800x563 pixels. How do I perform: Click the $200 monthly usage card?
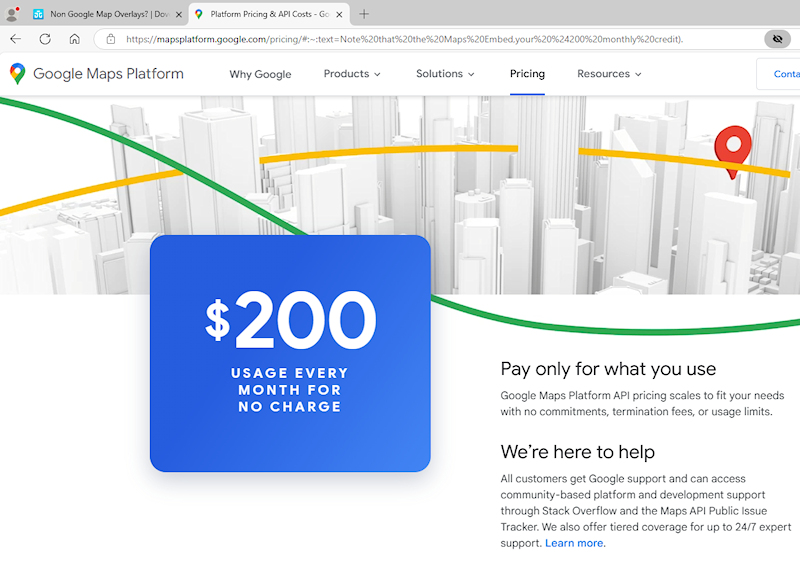point(290,353)
